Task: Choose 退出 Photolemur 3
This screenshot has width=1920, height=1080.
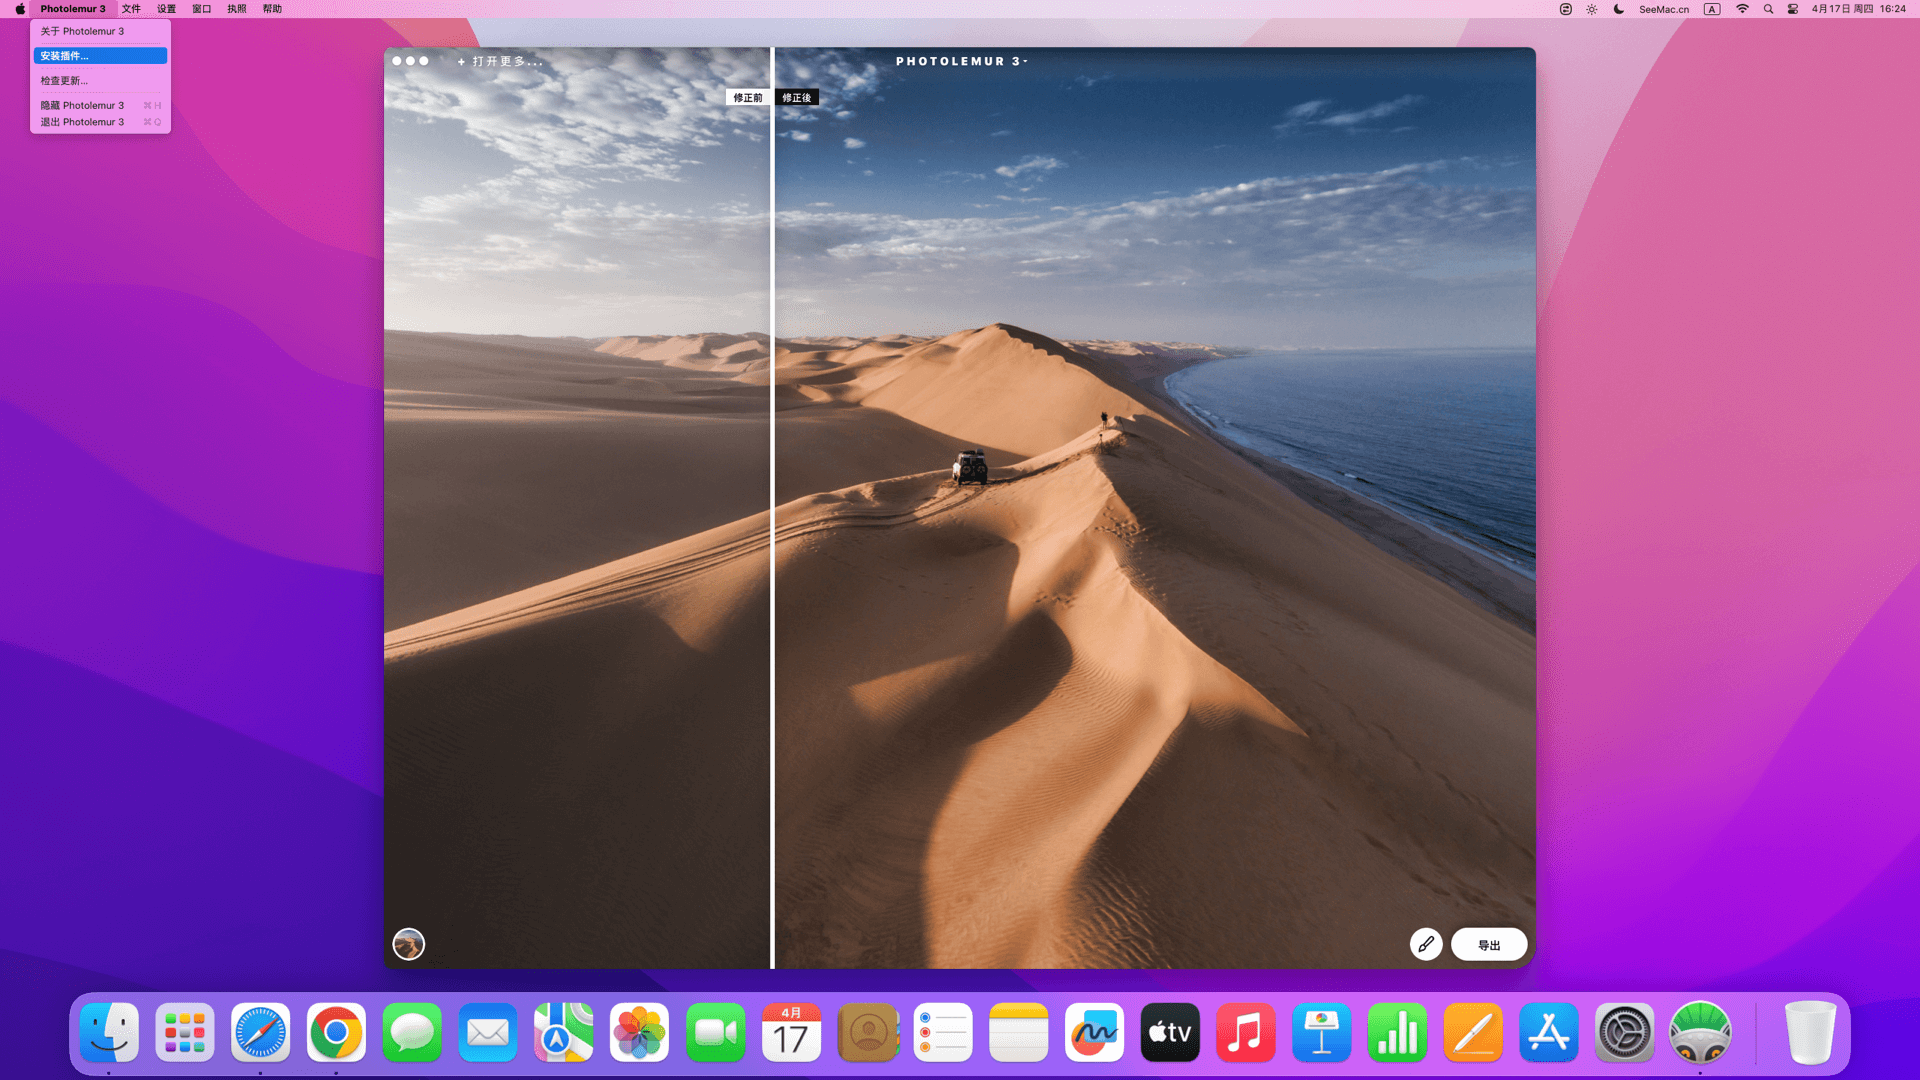Action: pyautogui.click(x=83, y=122)
